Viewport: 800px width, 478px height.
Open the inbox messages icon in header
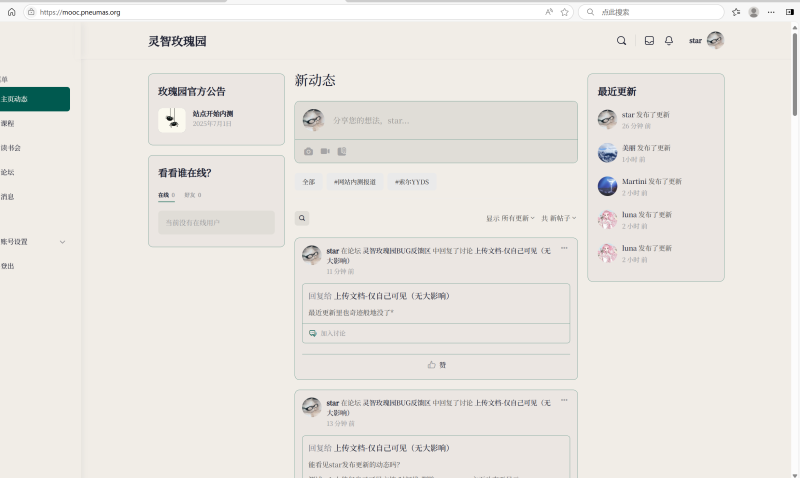(649, 41)
